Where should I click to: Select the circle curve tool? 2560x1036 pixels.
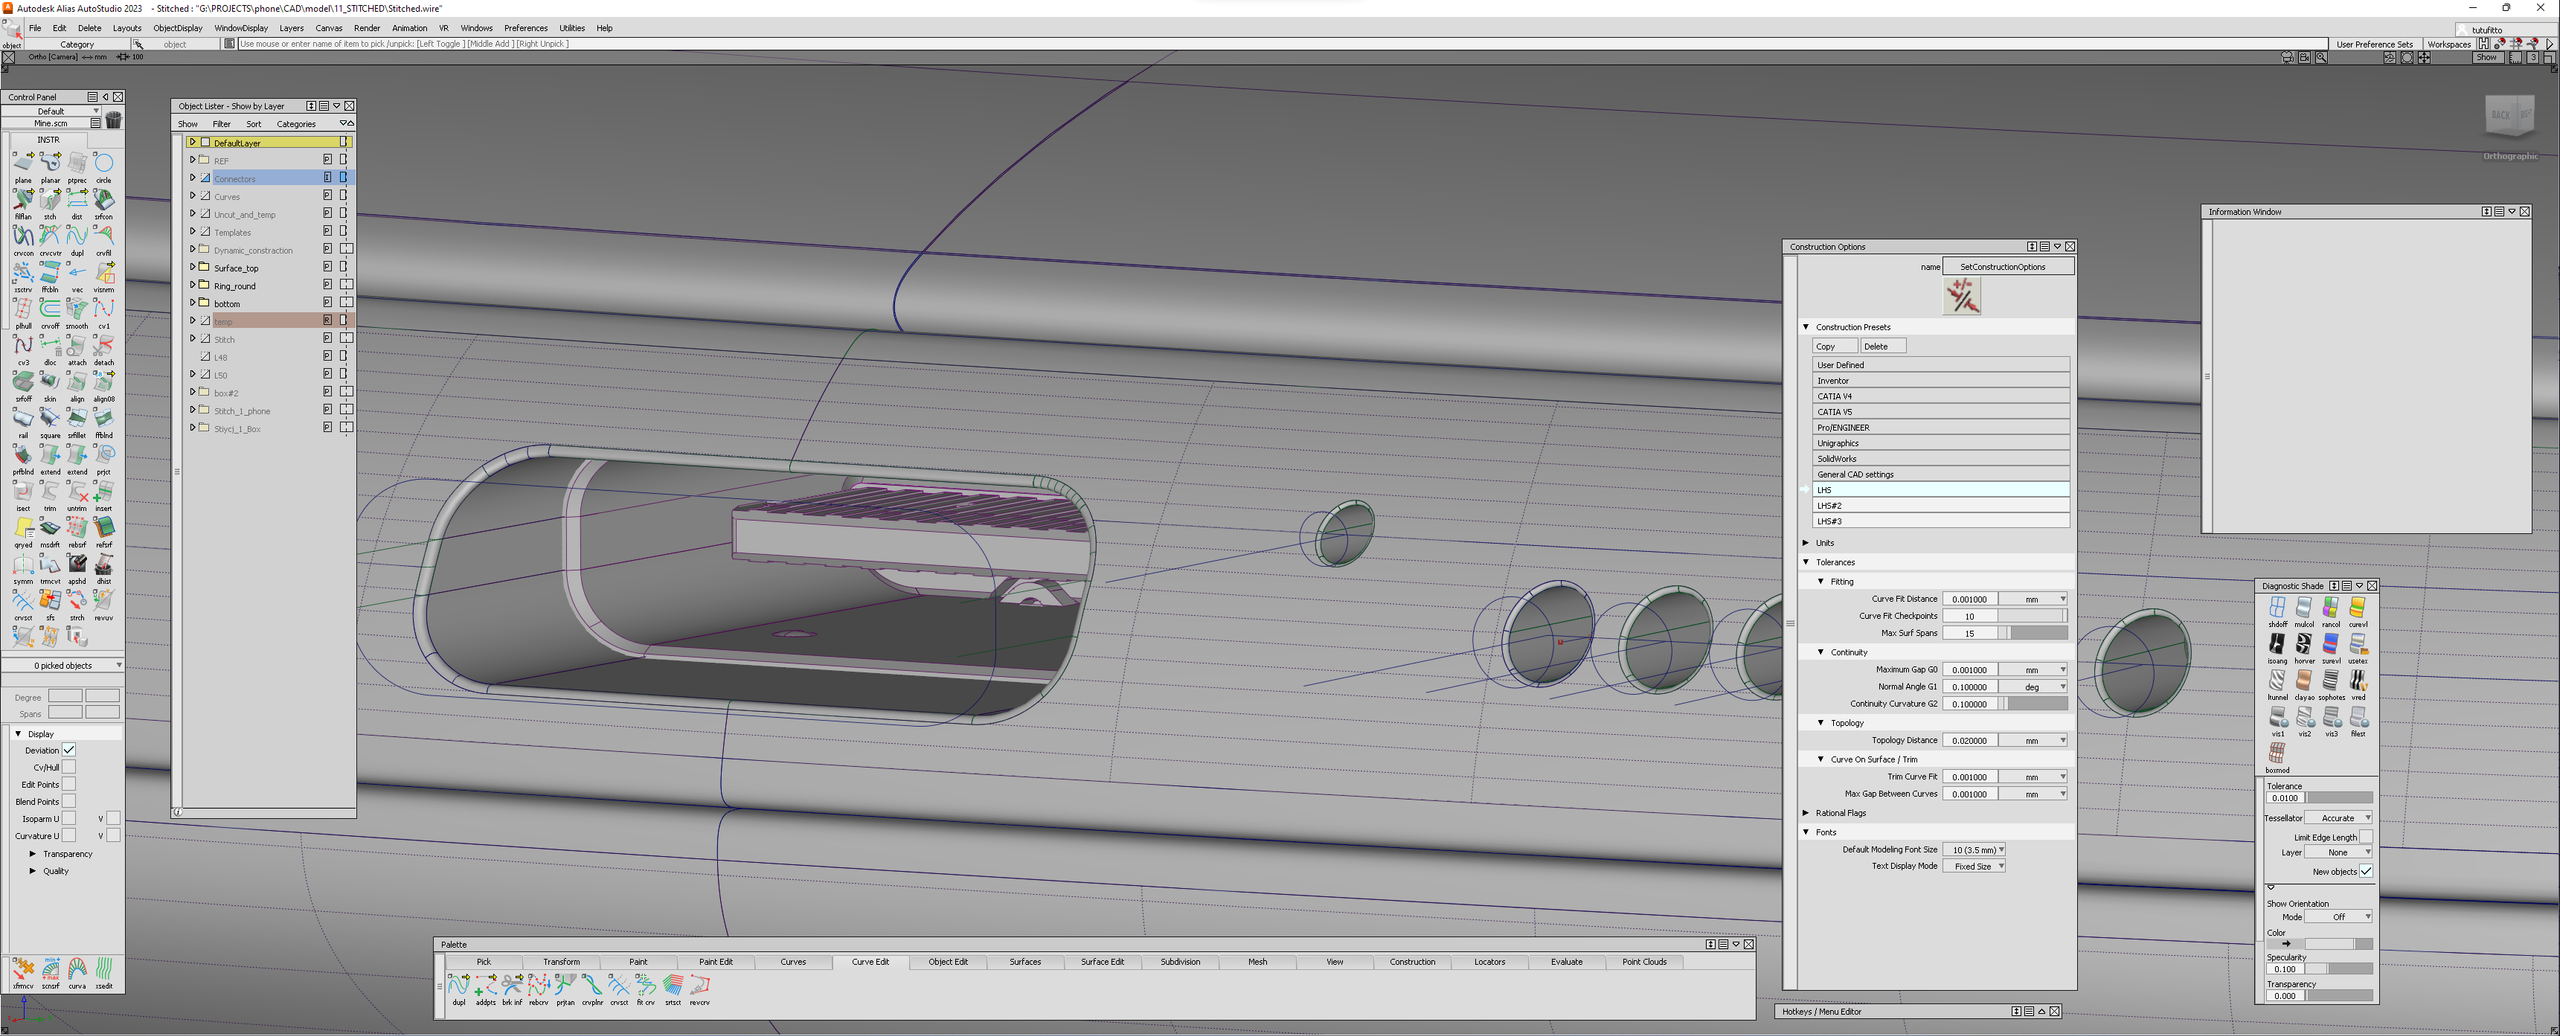104,164
